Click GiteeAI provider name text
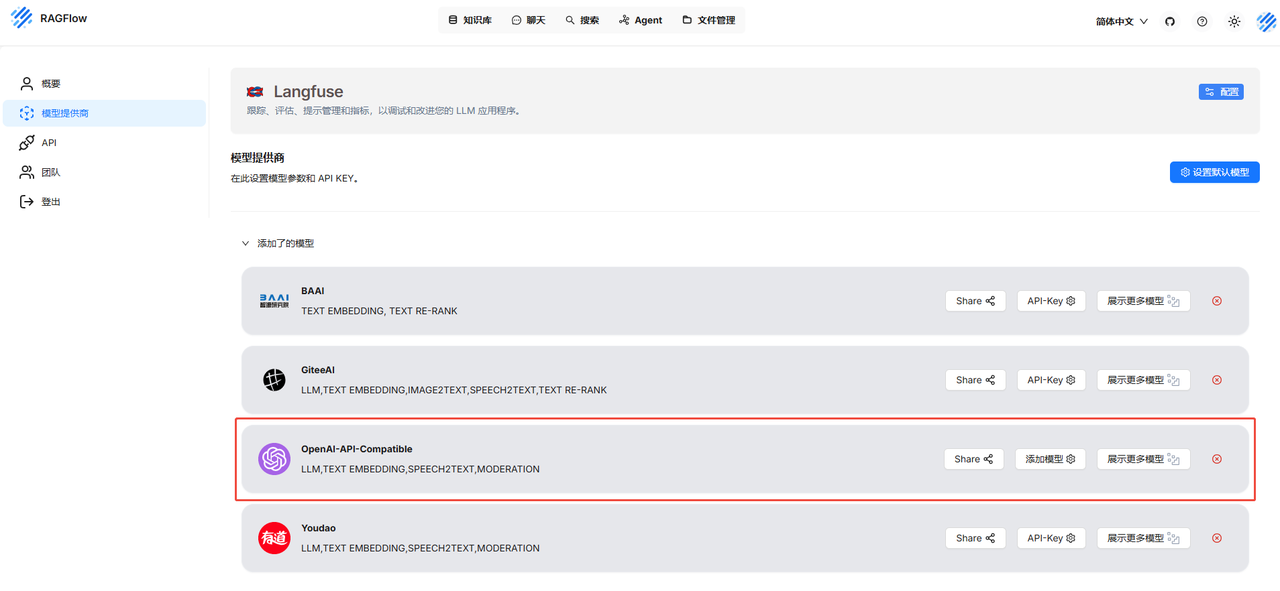Screen dimensions: 1280x591 coord(318,370)
